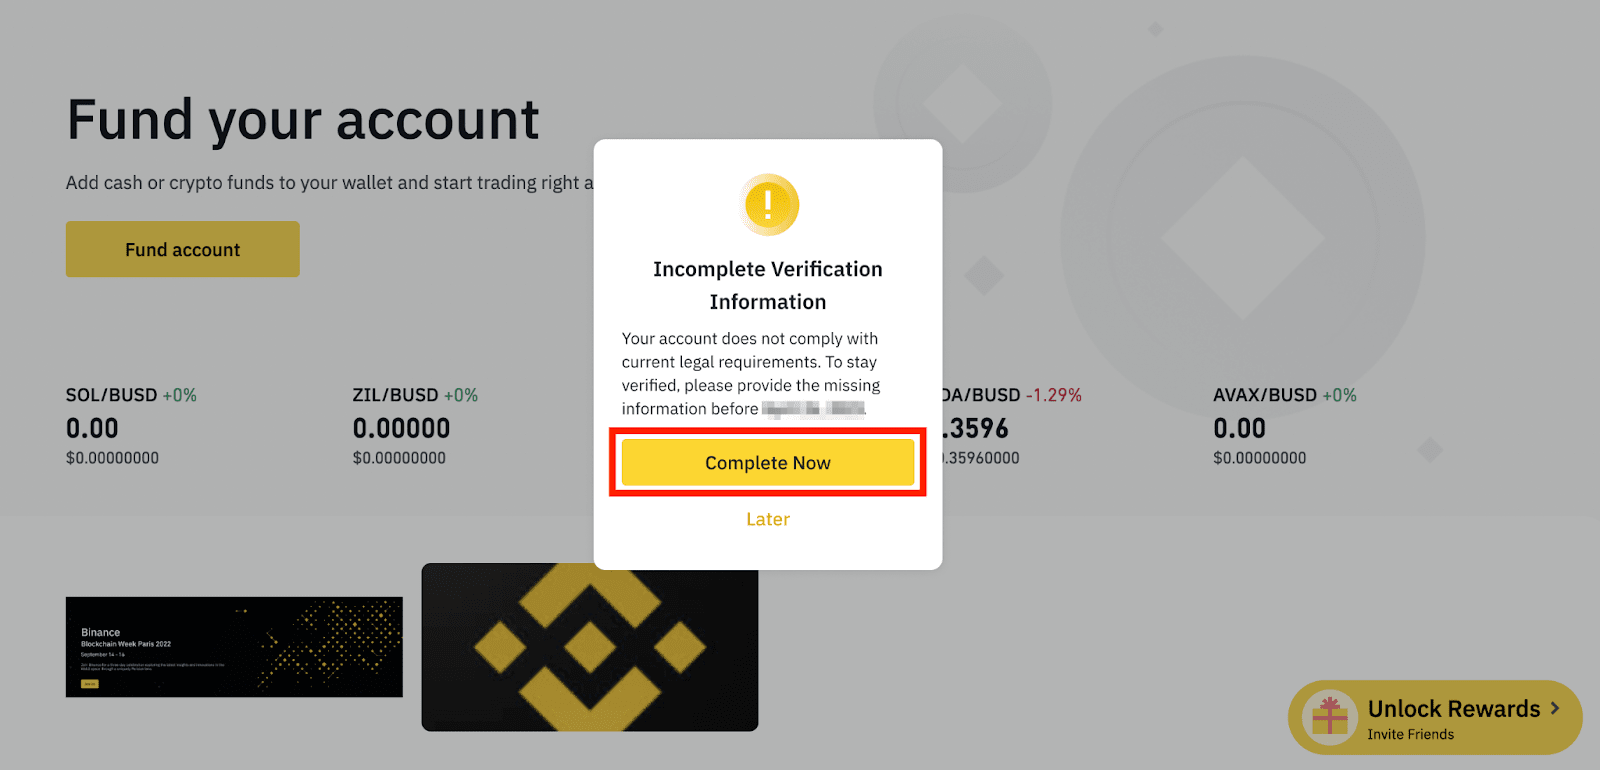This screenshot has height=770, width=1600.
Task: Click the Unlock Rewards label
Action: pyautogui.click(x=1453, y=708)
